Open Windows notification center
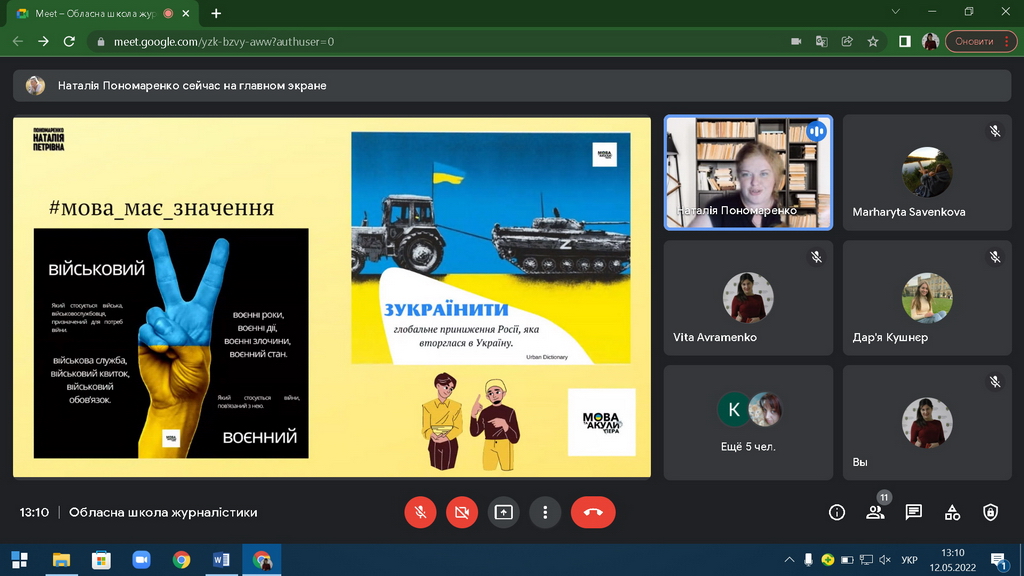 point(998,560)
